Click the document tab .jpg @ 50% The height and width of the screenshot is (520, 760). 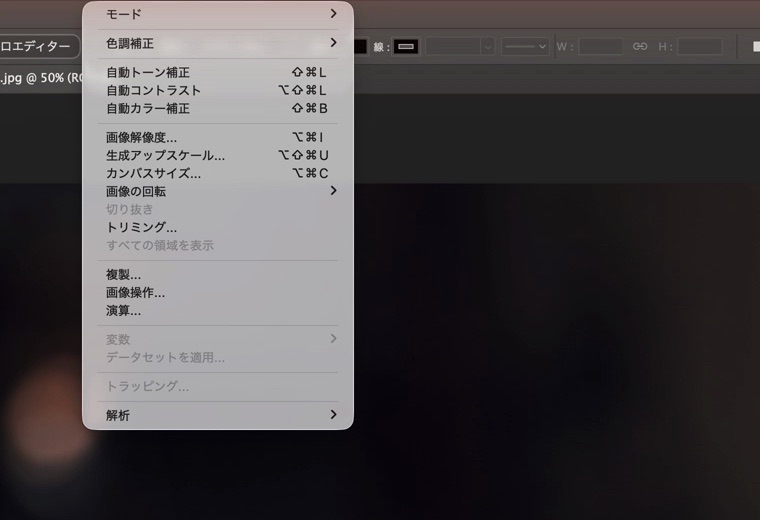pyautogui.click(x=42, y=78)
